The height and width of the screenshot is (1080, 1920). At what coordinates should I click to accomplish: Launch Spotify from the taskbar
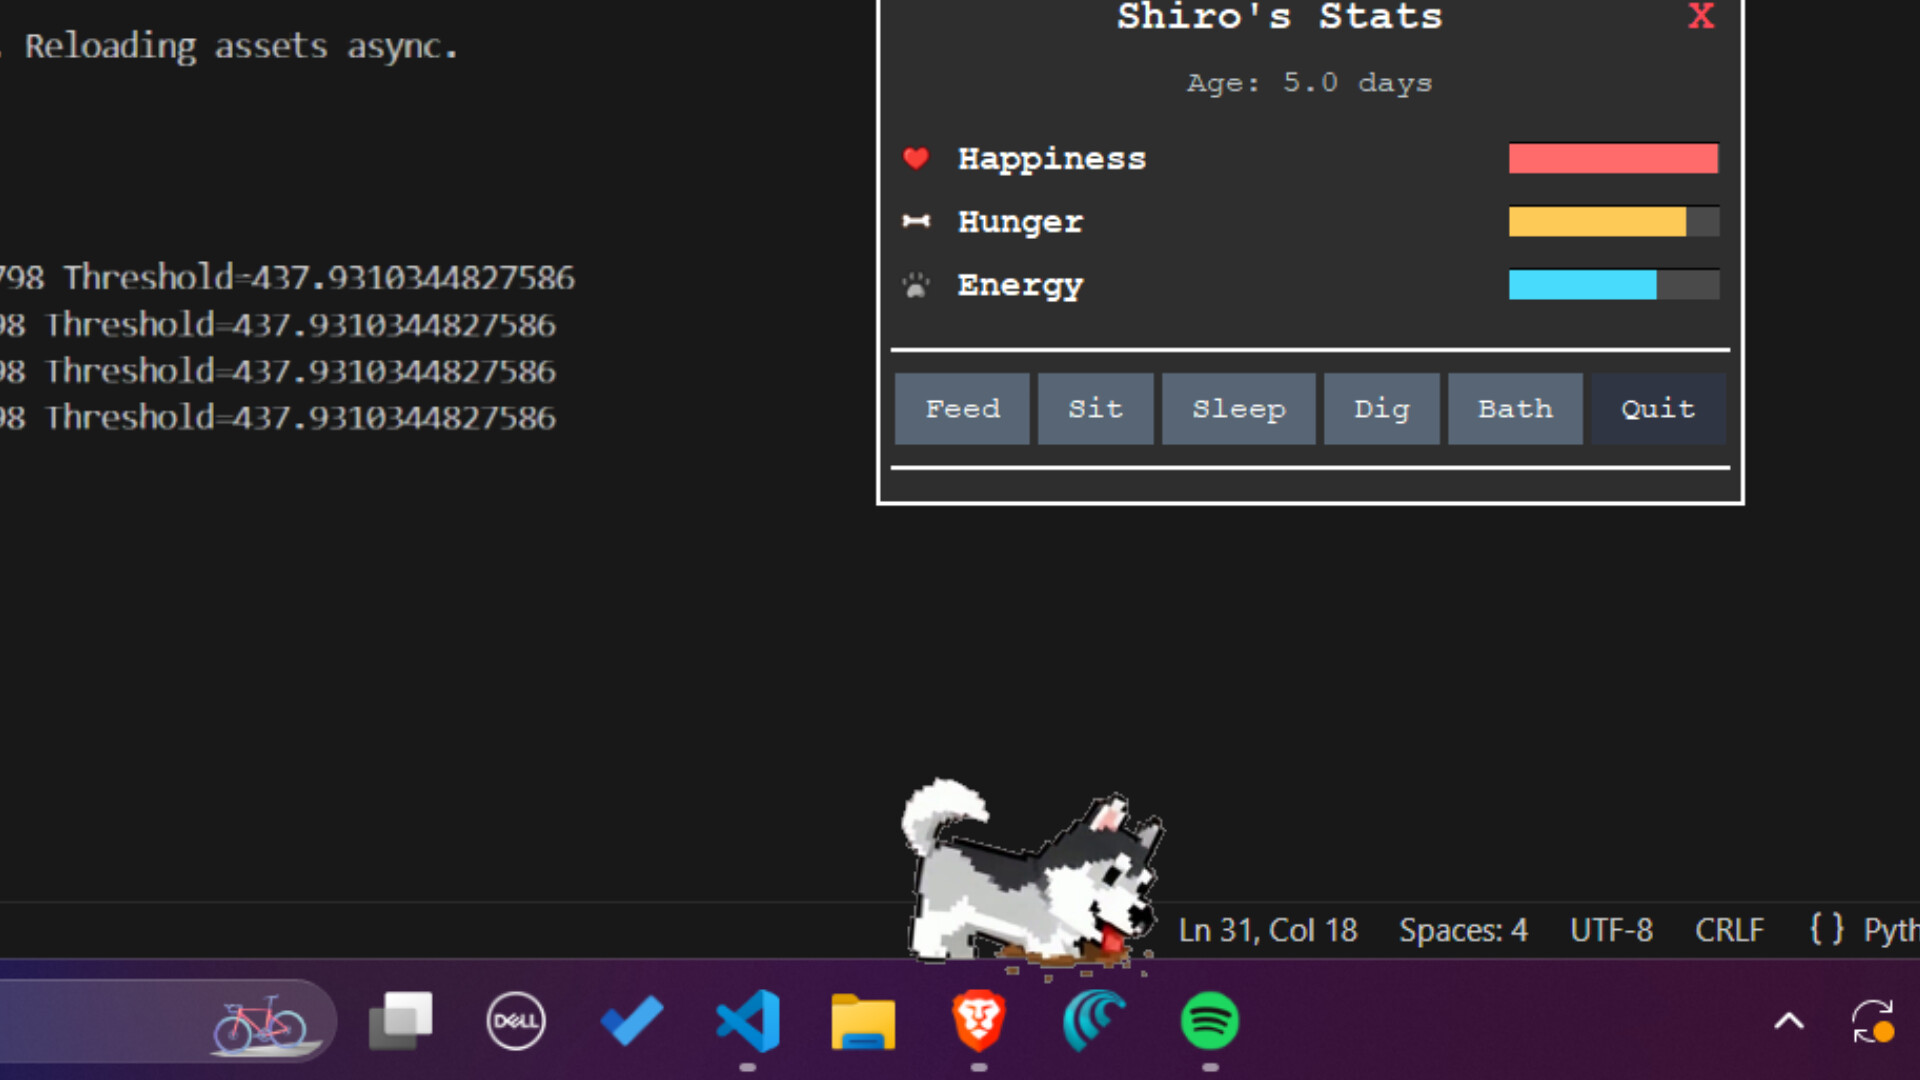point(1210,1021)
